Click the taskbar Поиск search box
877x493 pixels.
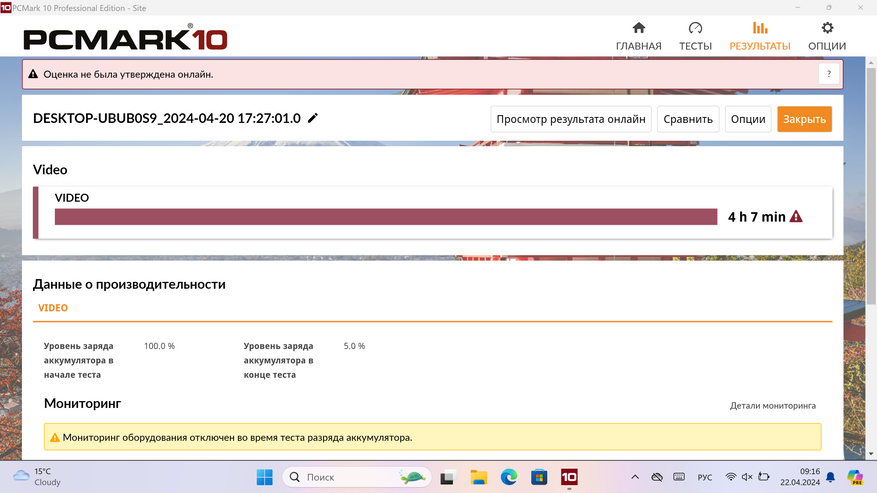[x=357, y=477]
